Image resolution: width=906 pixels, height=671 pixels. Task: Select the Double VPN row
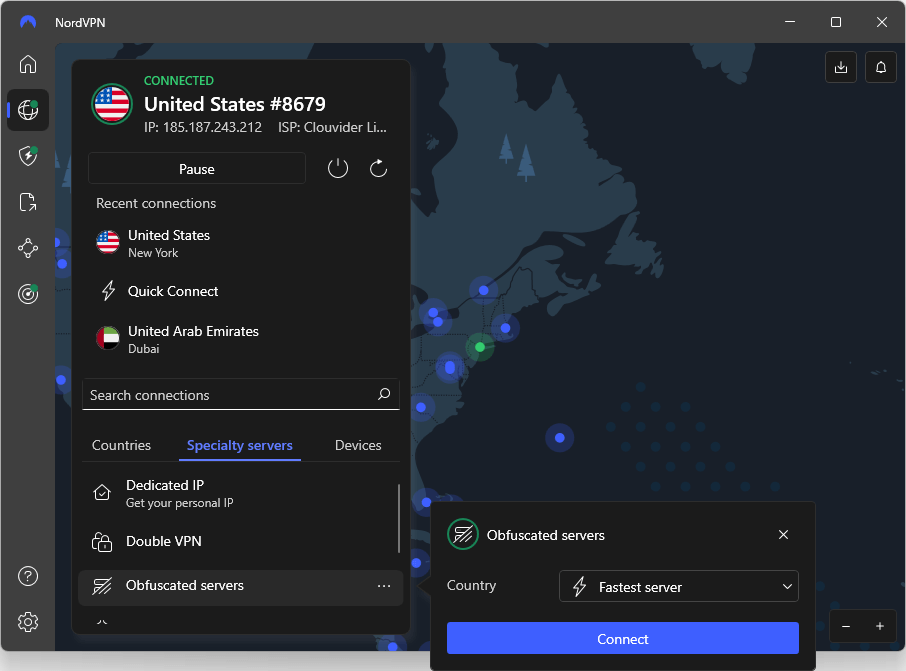(x=238, y=542)
